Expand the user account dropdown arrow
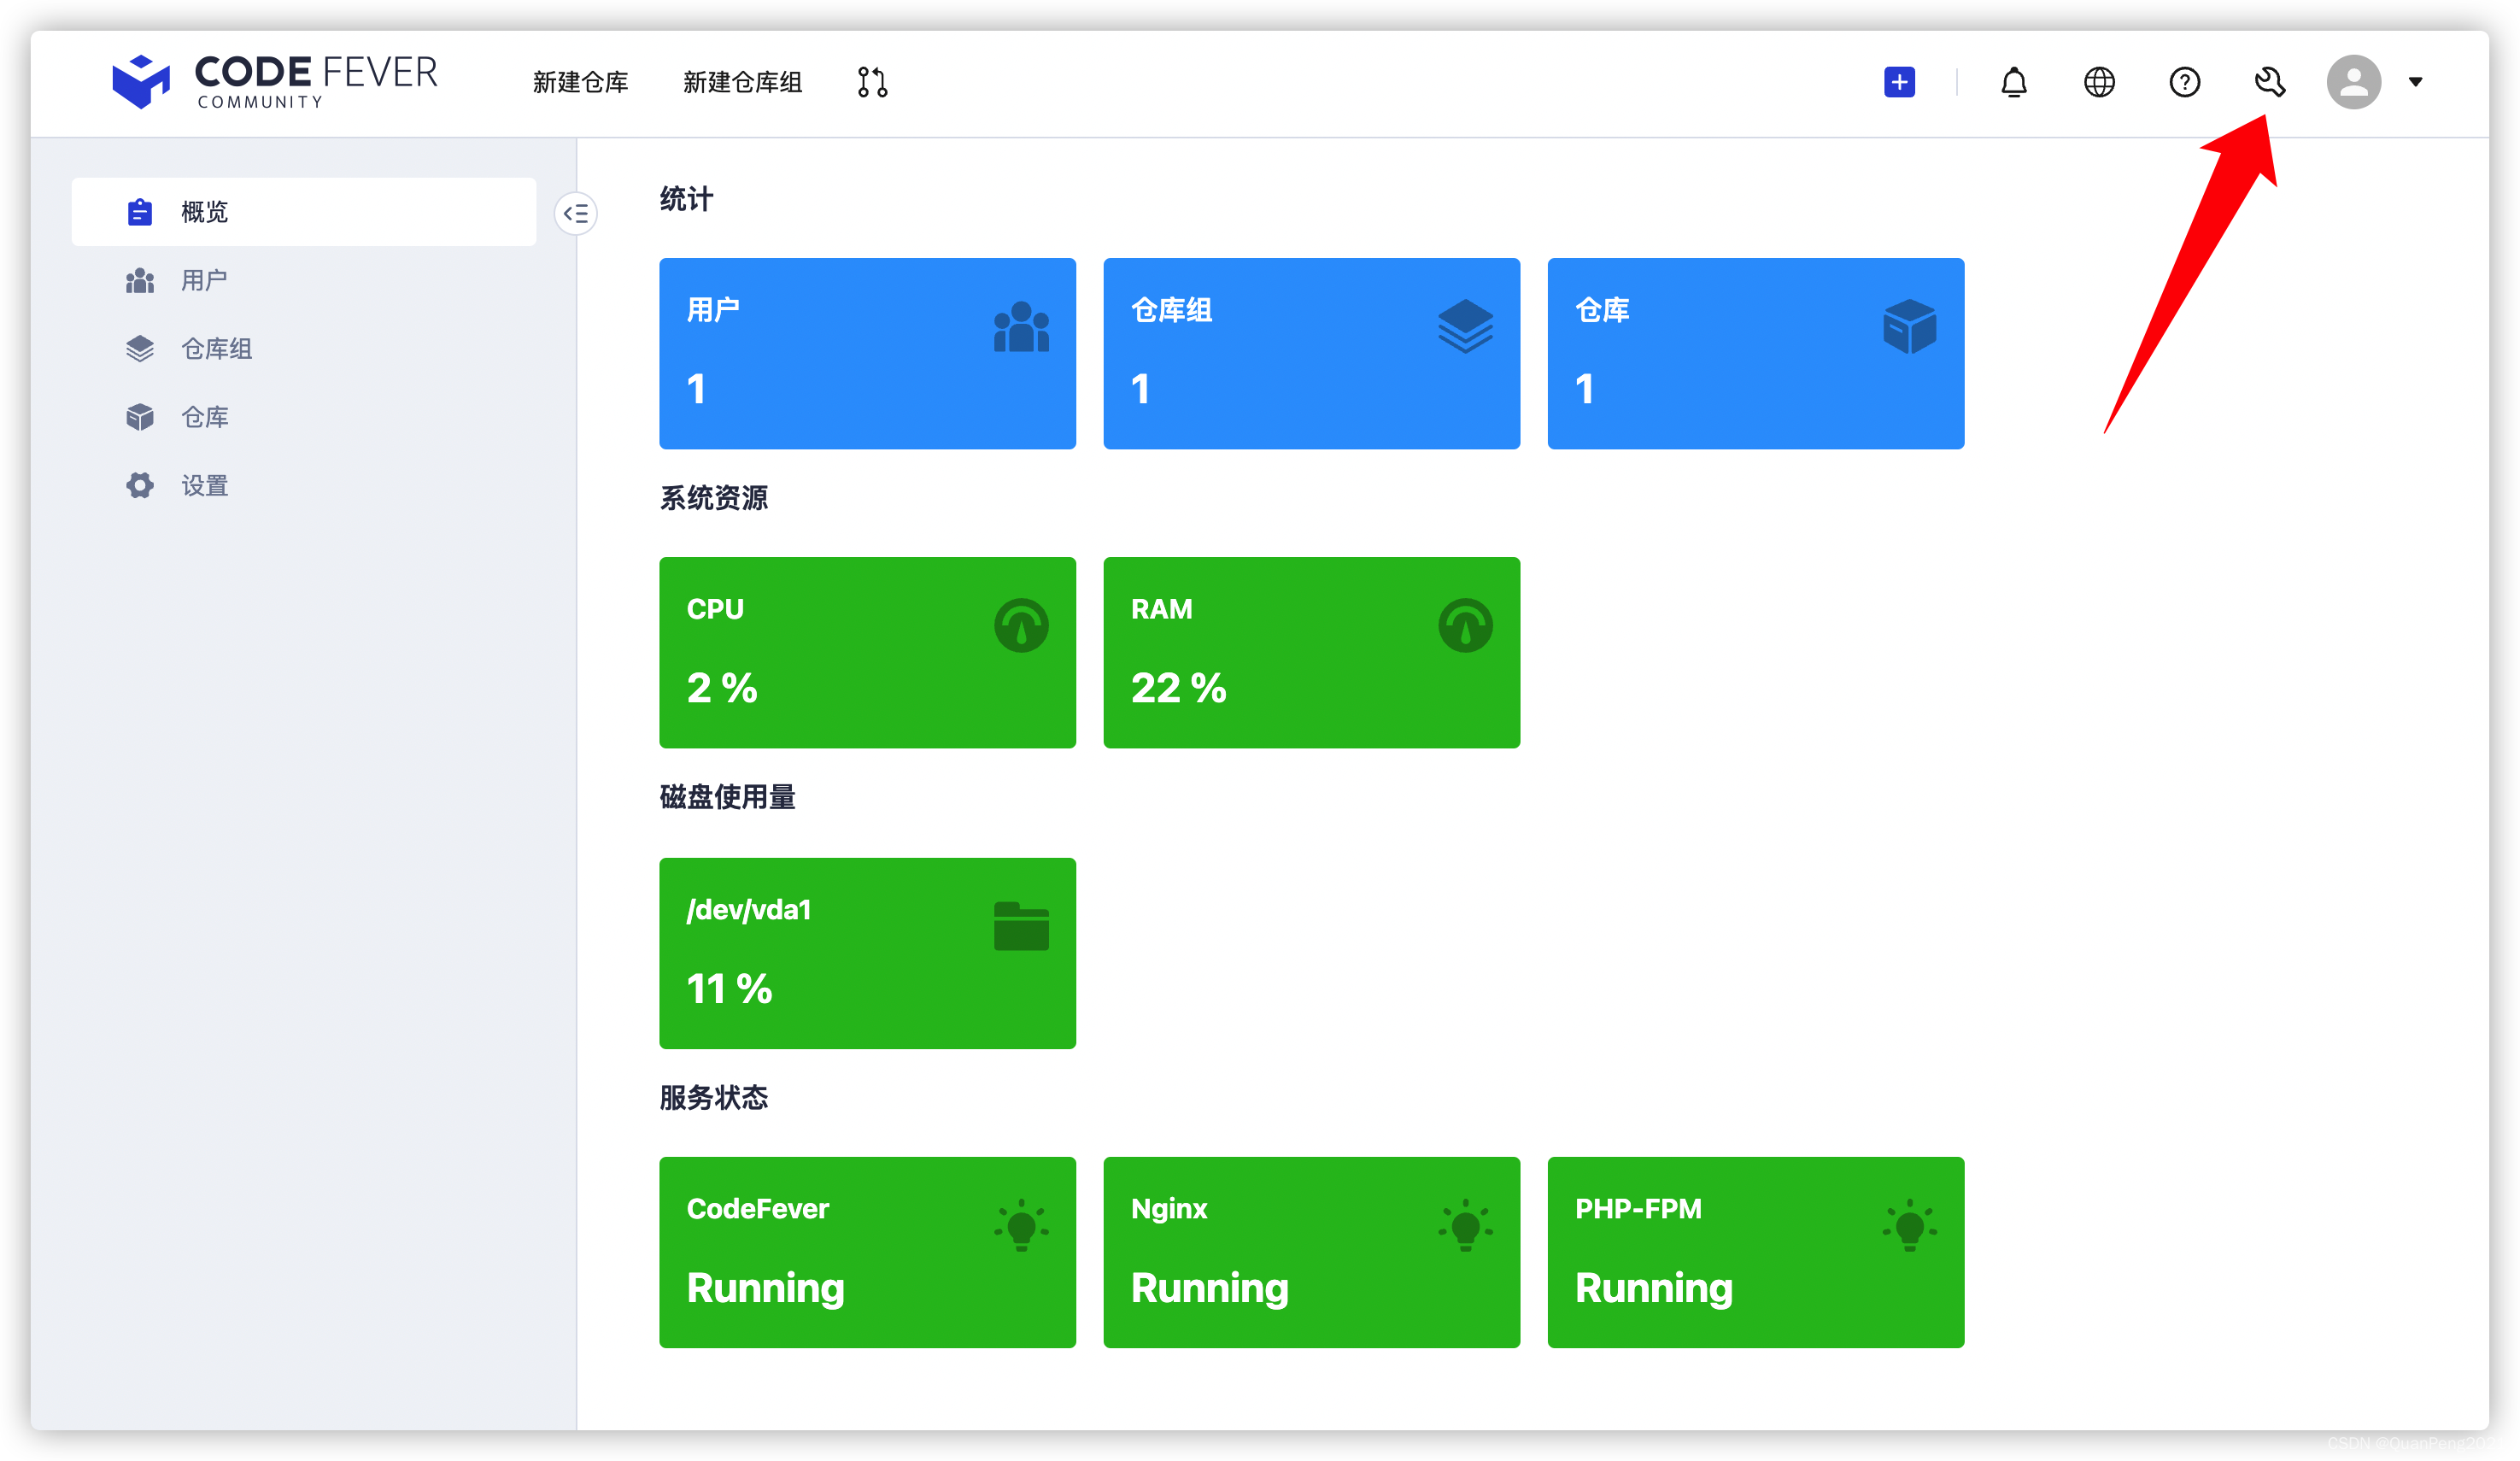 point(2415,82)
